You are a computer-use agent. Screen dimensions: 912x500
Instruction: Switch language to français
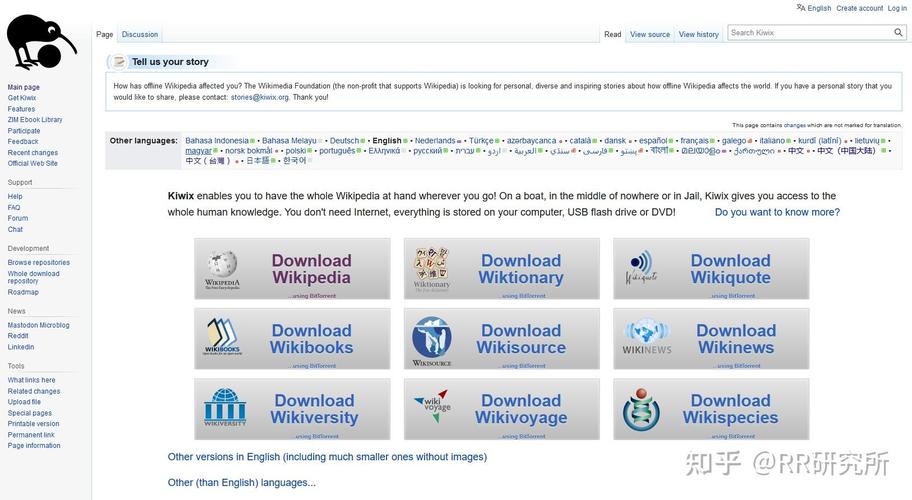pos(694,141)
